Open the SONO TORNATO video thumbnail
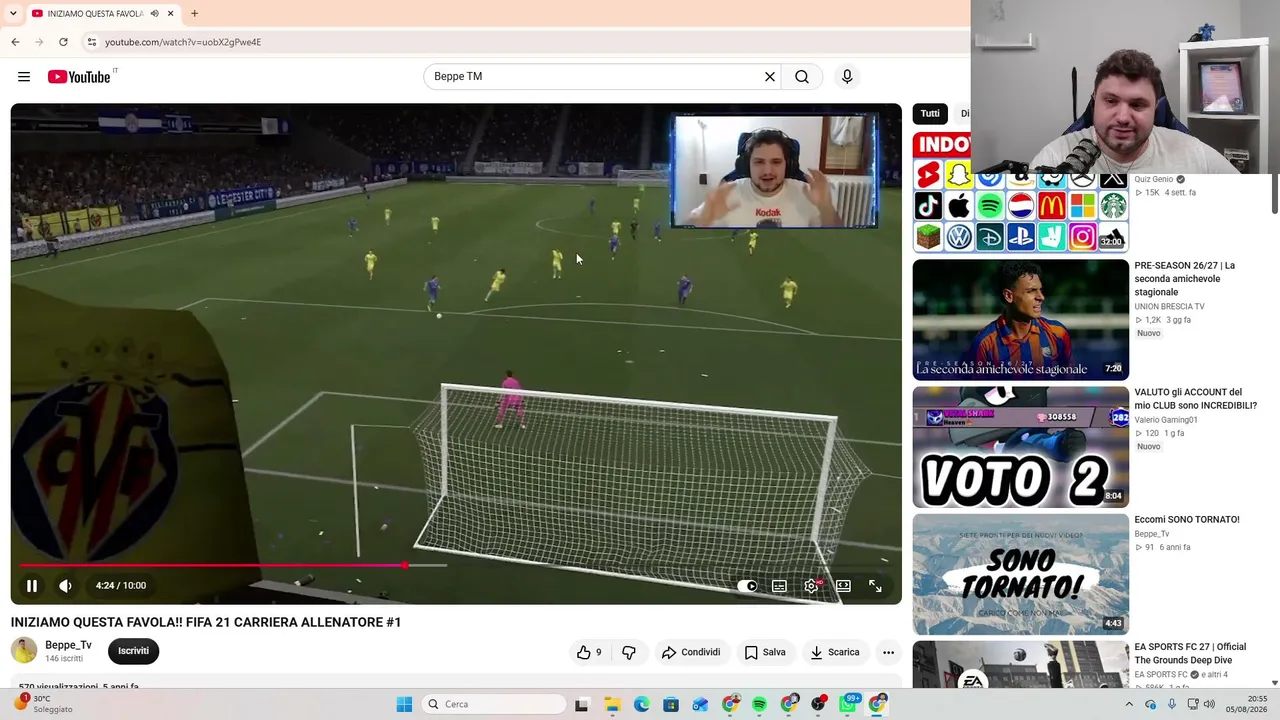Viewport: 1280px width, 720px height. [x=1020, y=574]
